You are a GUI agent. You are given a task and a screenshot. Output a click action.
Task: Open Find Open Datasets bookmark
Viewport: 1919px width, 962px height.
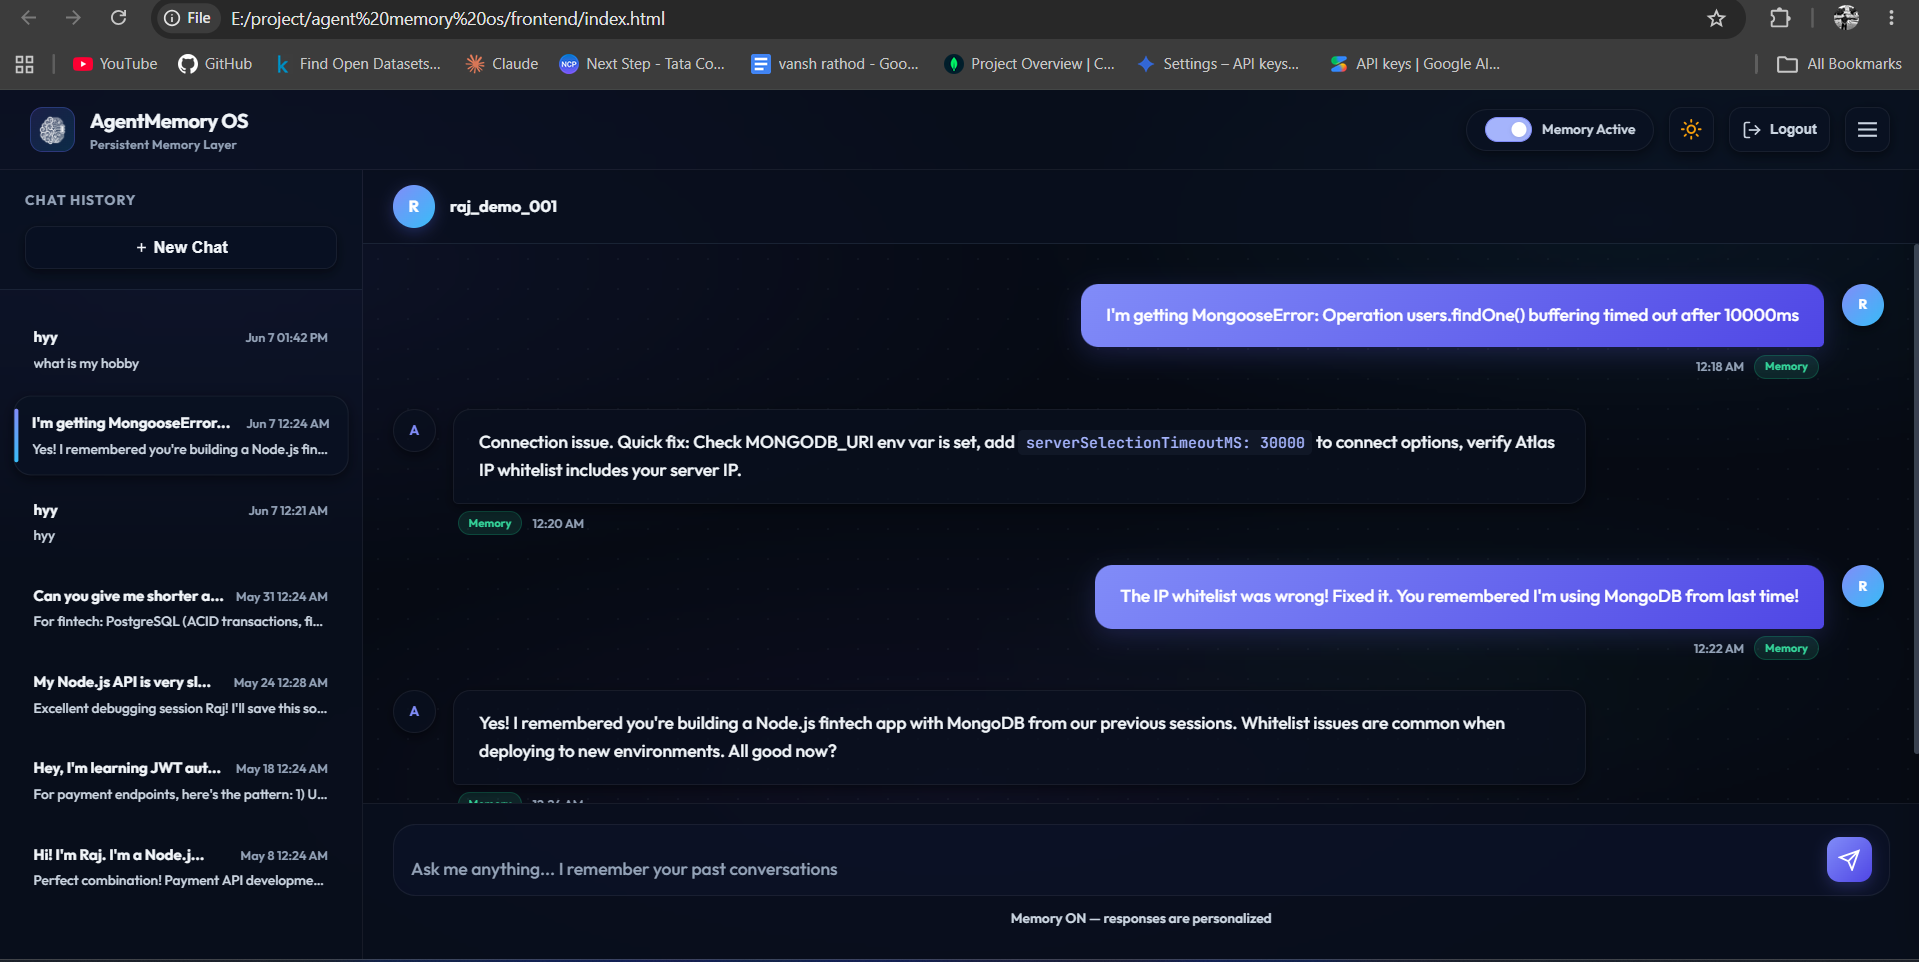tap(358, 64)
